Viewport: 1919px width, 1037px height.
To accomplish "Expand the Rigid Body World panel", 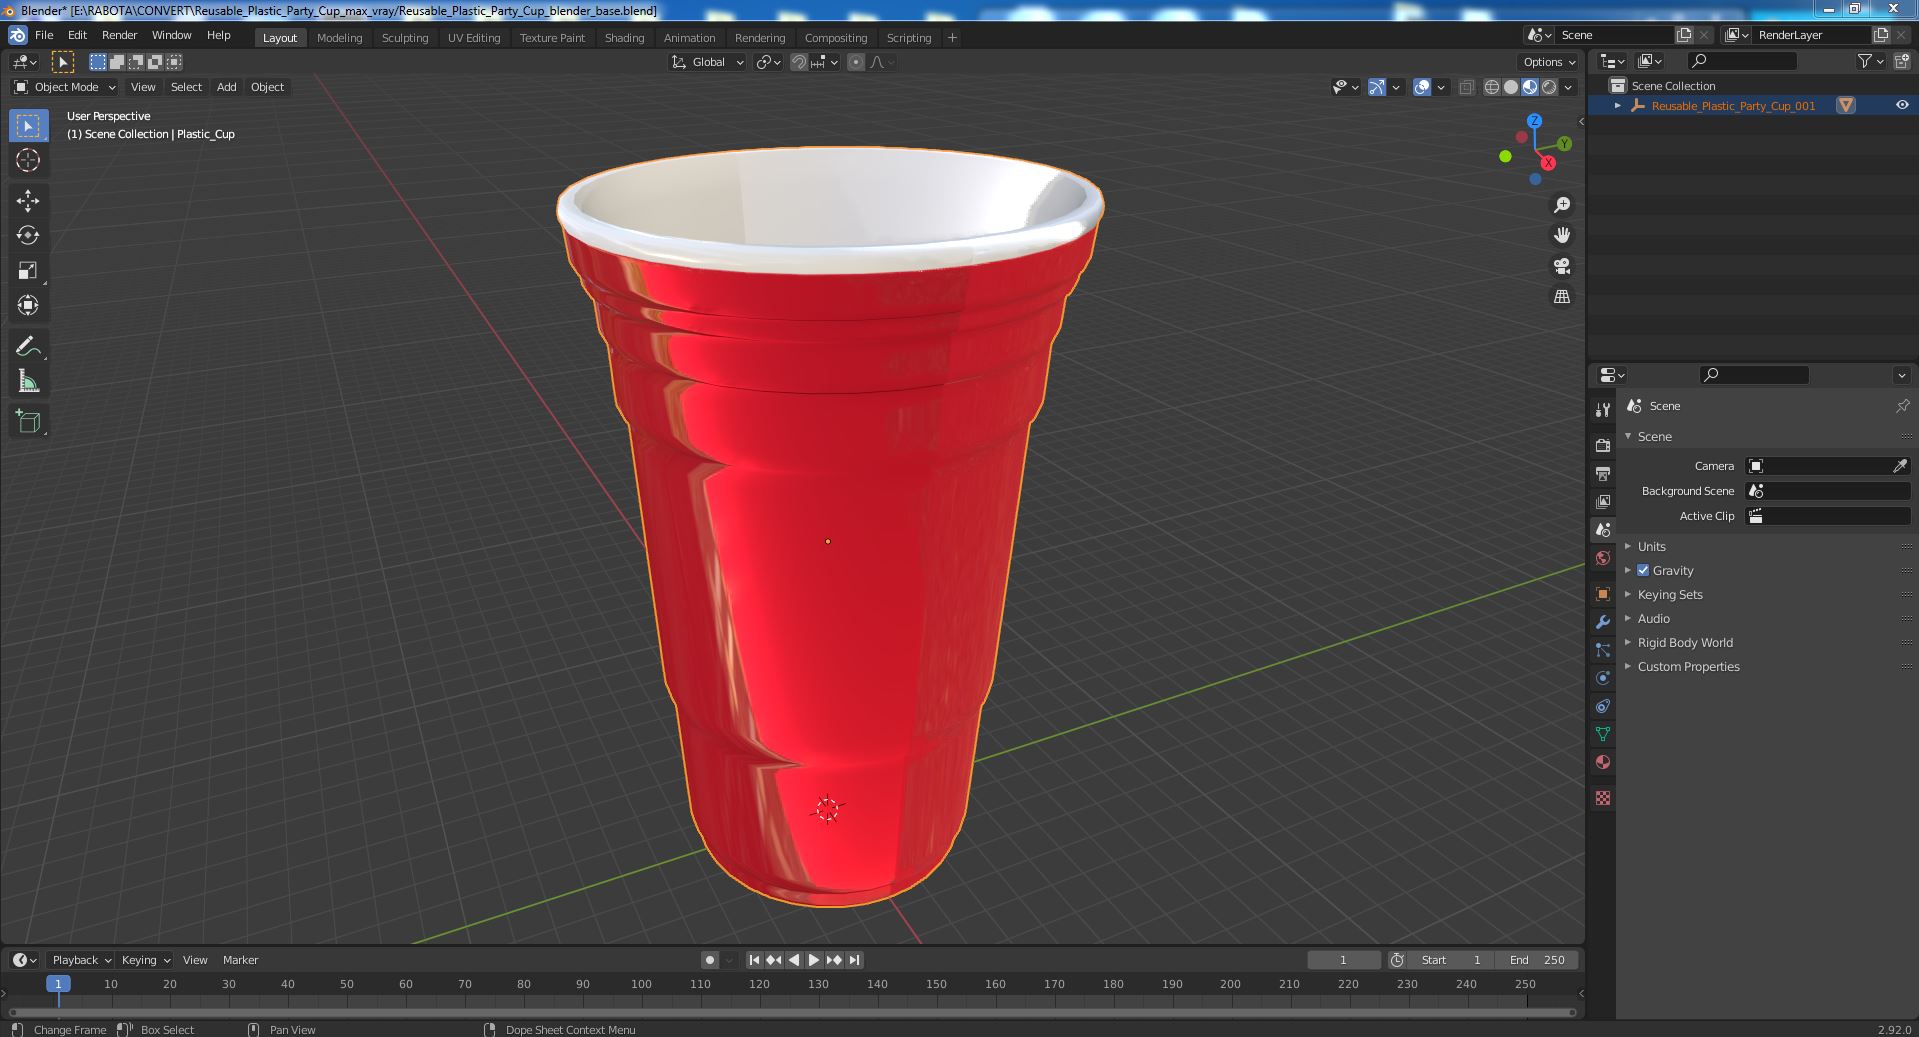I will pyautogui.click(x=1684, y=642).
